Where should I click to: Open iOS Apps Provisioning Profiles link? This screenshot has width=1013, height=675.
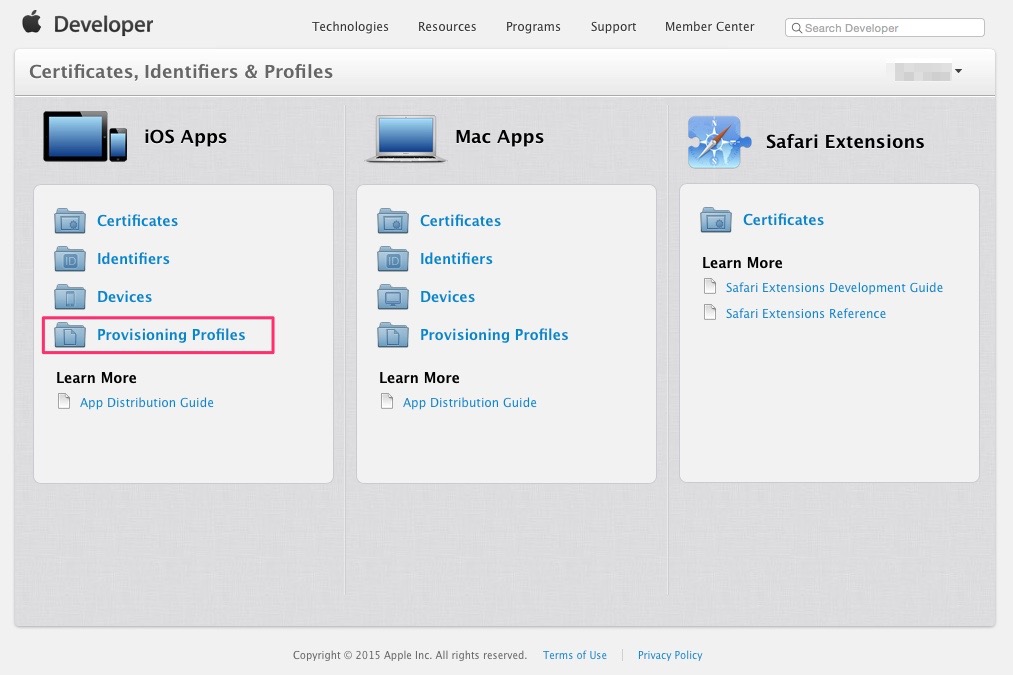pyautogui.click(x=171, y=335)
